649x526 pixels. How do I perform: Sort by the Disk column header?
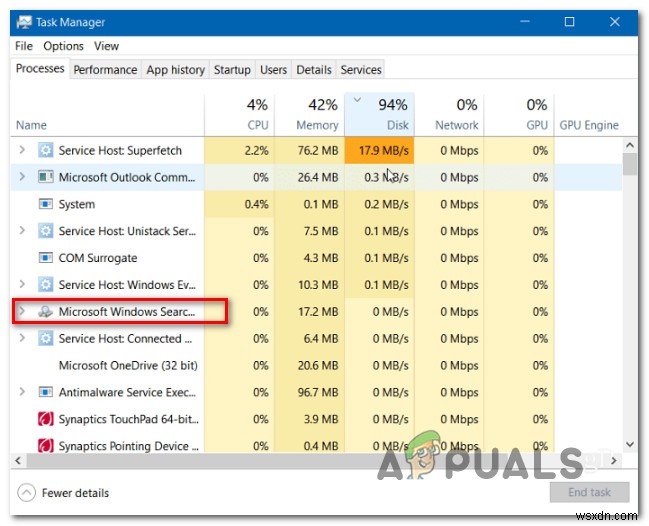coord(379,115)
